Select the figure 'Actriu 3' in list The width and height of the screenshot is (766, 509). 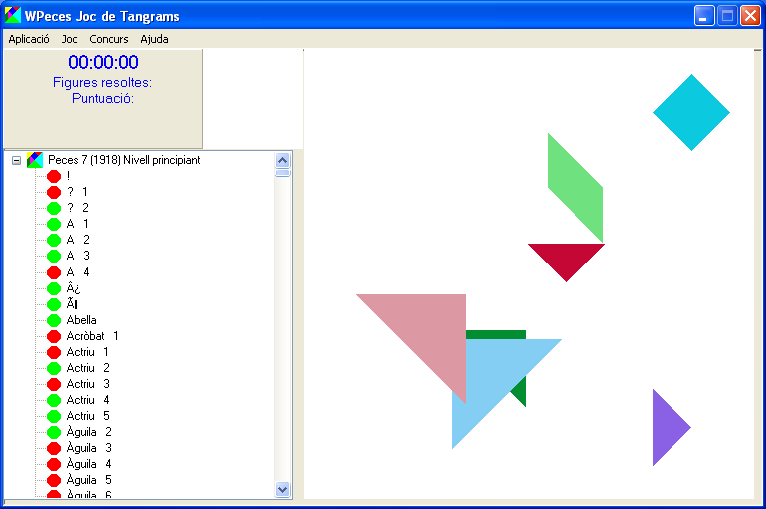coord(88,384)
